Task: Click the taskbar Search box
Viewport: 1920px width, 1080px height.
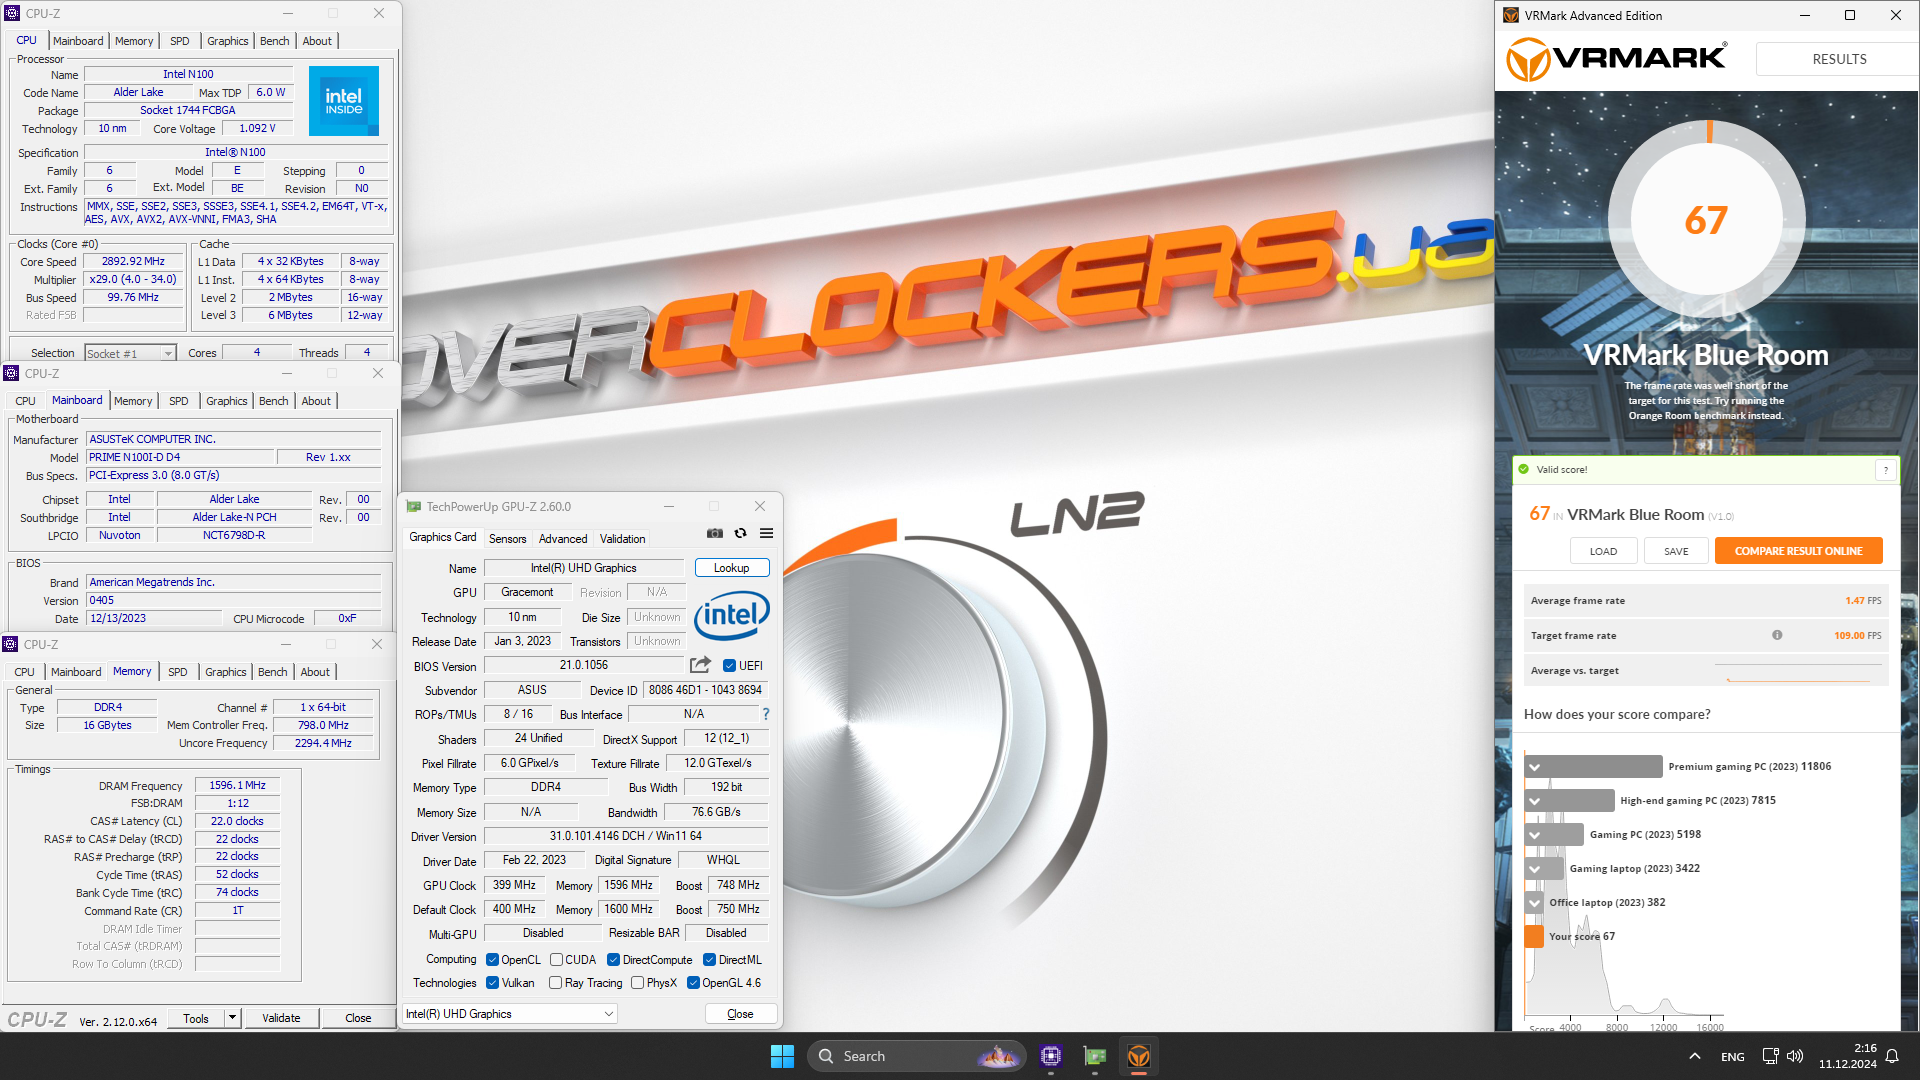Action: coord(917,1056)
